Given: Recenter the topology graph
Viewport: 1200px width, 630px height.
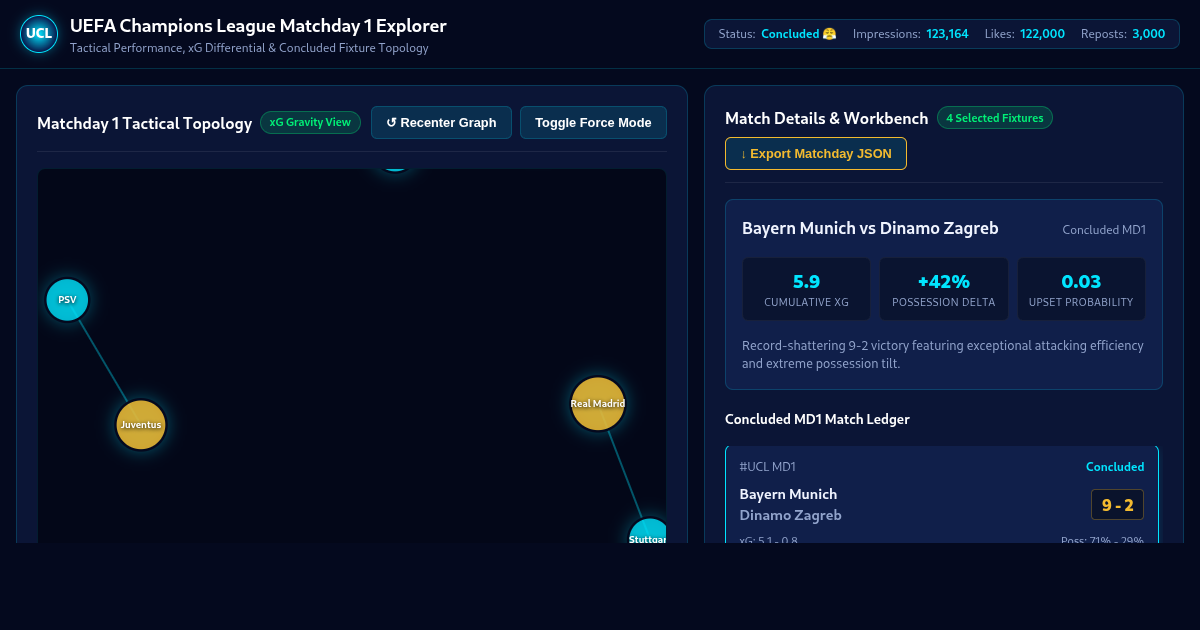Looking at the screenshot, I should (441, 123).
